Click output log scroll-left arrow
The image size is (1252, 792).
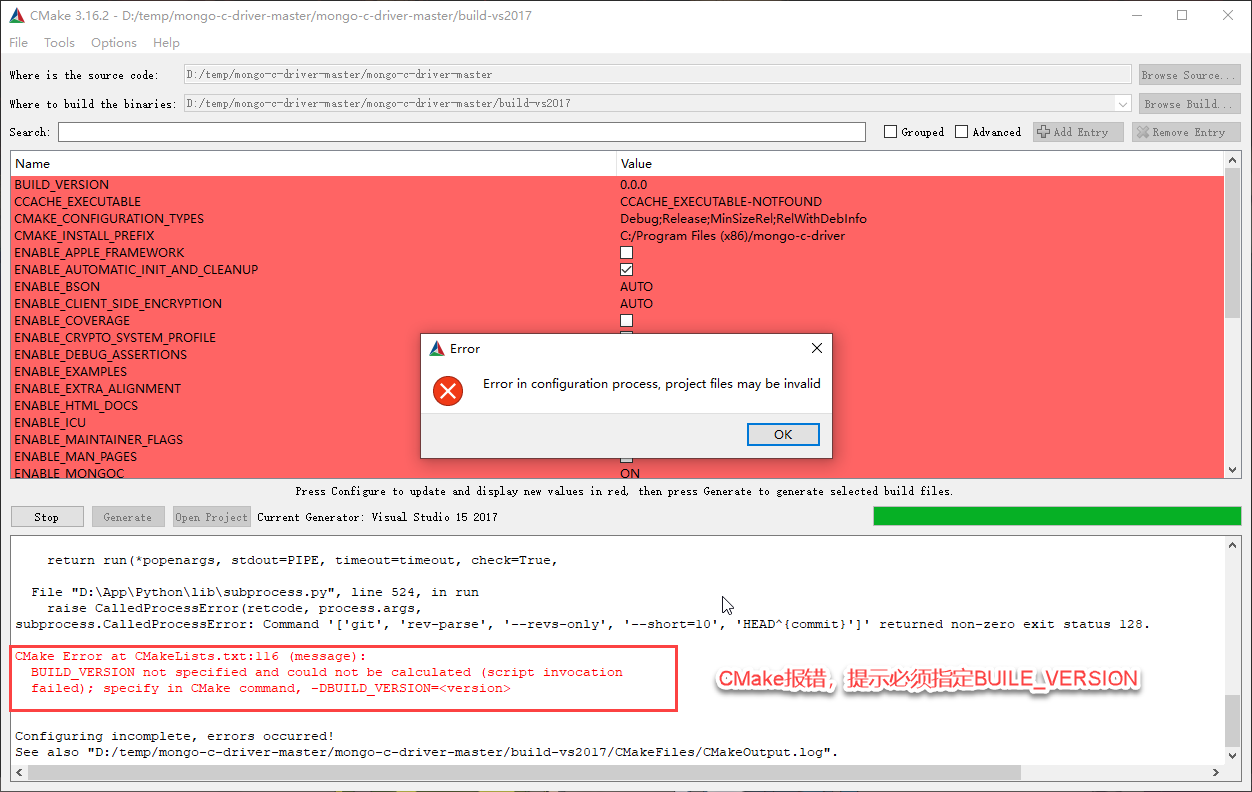tap(19, 773)
